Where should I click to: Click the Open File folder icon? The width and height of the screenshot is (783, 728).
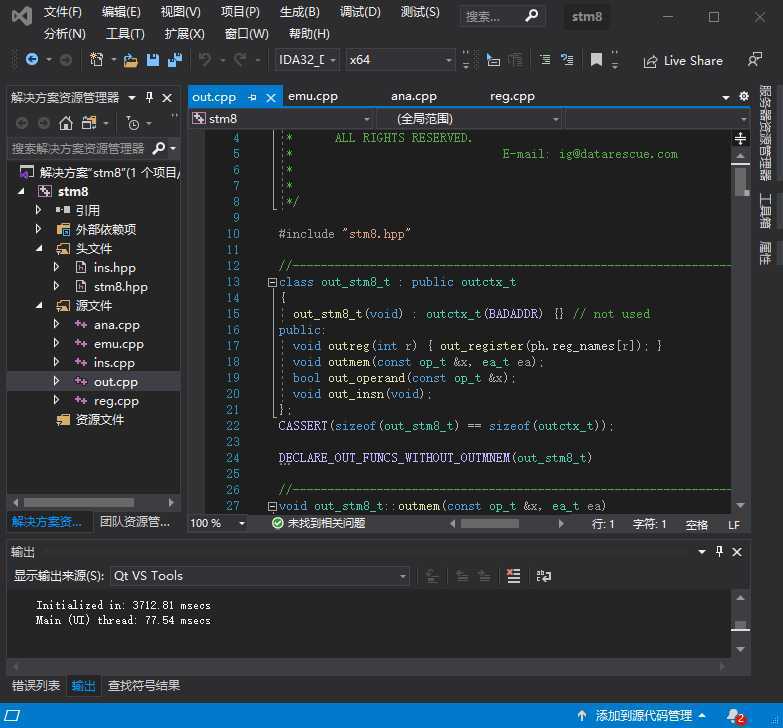(131, 60)
